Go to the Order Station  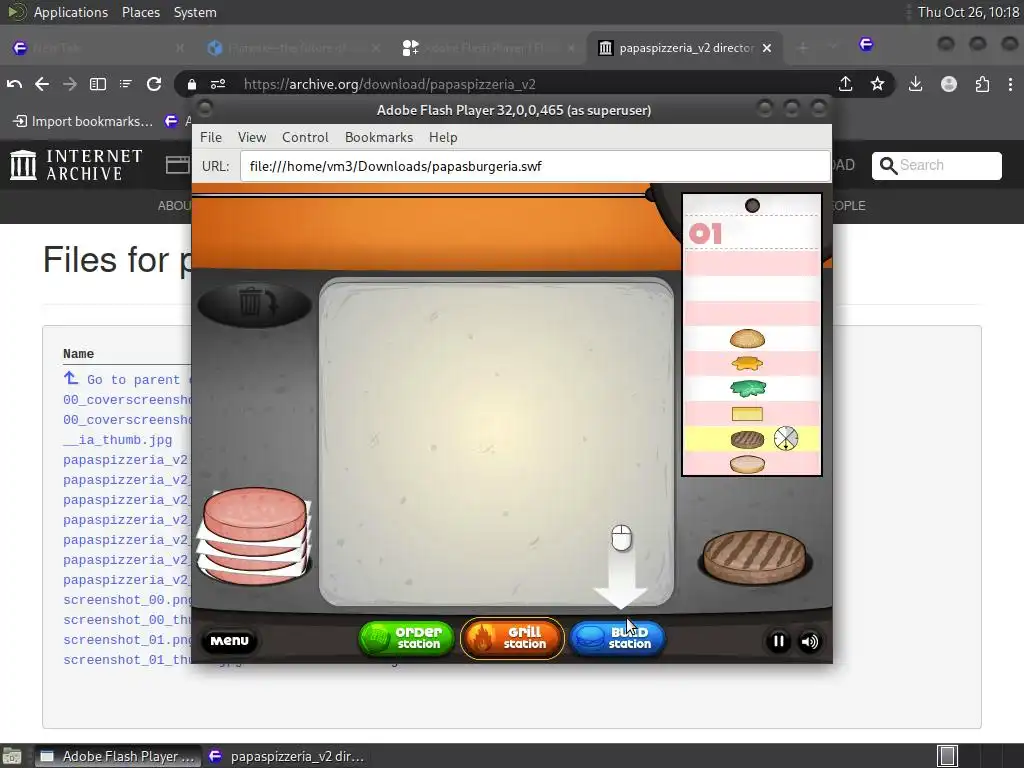[406, 638]
